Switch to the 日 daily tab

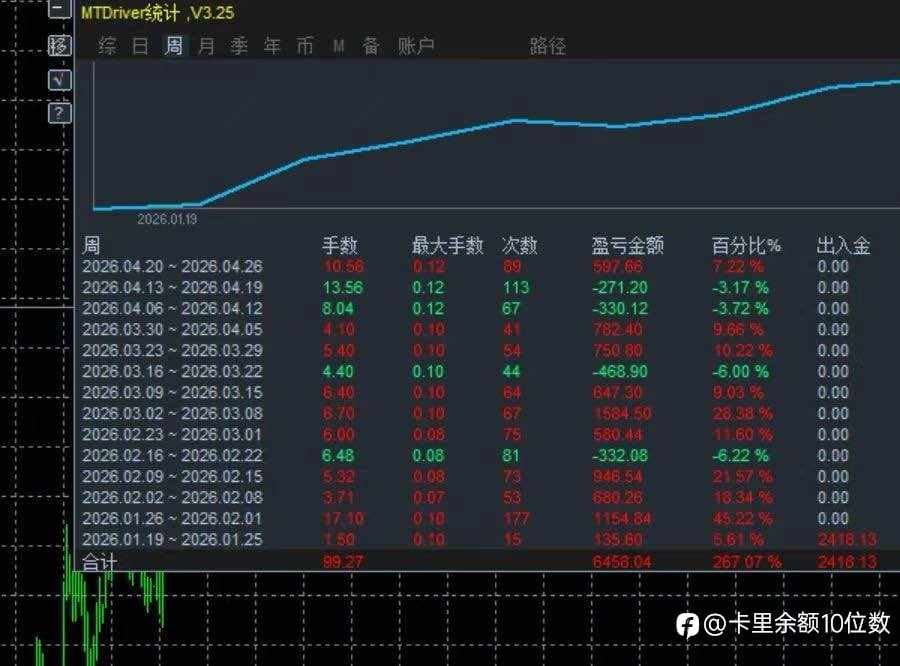coord(141,45)
